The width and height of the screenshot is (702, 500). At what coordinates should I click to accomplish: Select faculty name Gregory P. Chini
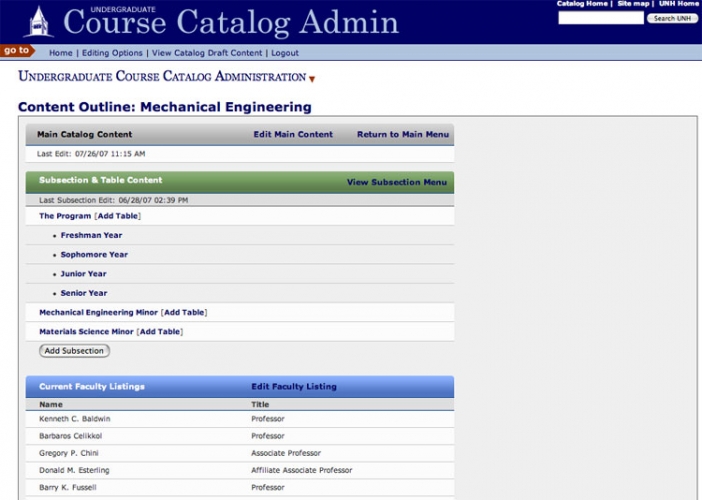click(x=68, y=453)
